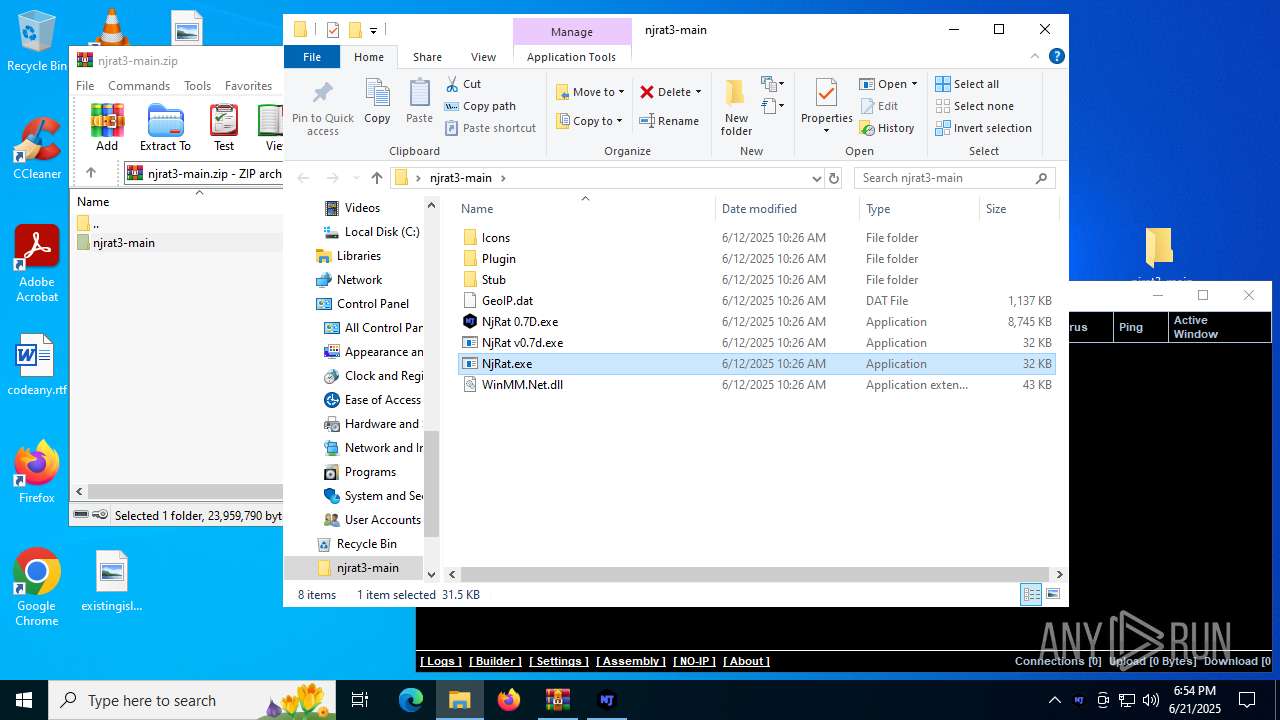Click Invert selection in ribbon

point(983,128)
